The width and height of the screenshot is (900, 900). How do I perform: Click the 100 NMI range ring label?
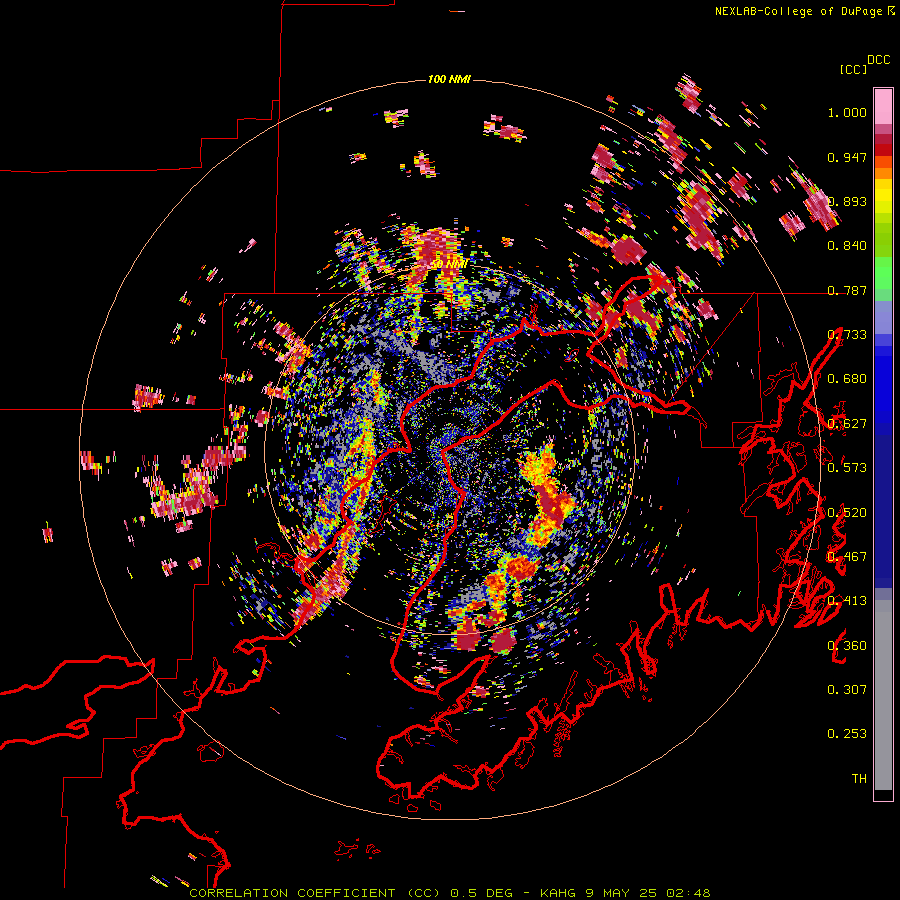(449, 79)
